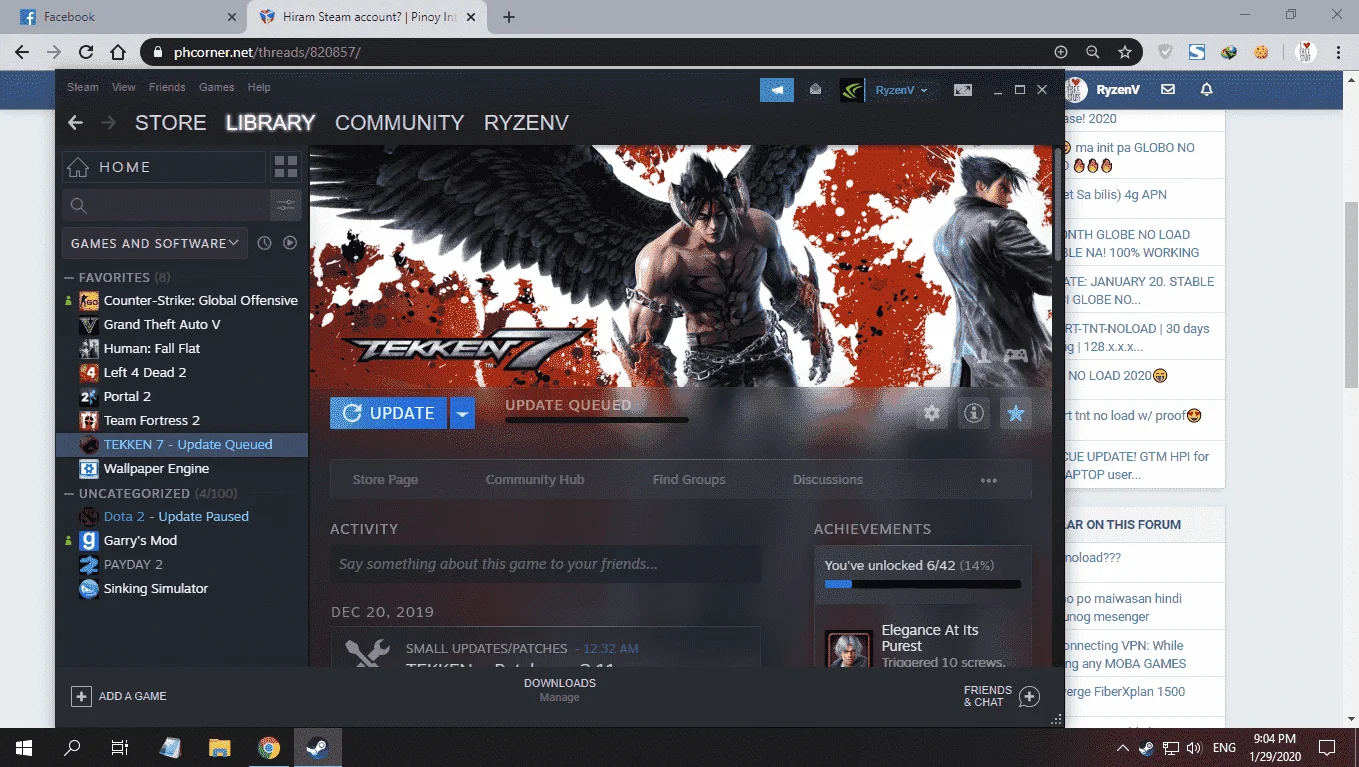Image resolution: width=1359 pixels, height=767 pixels.
Task: Open the Steam inbox envelope icon
Action: 815,90
